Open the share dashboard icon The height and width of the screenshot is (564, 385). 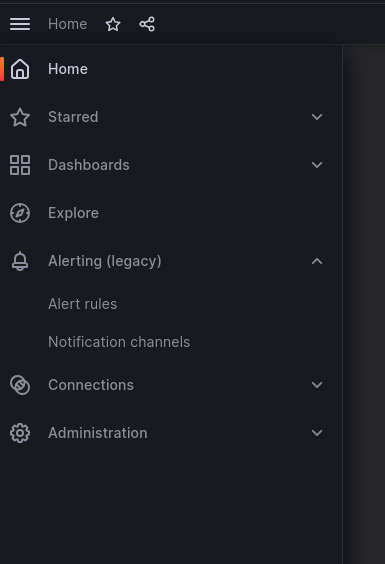click(147, 24)
